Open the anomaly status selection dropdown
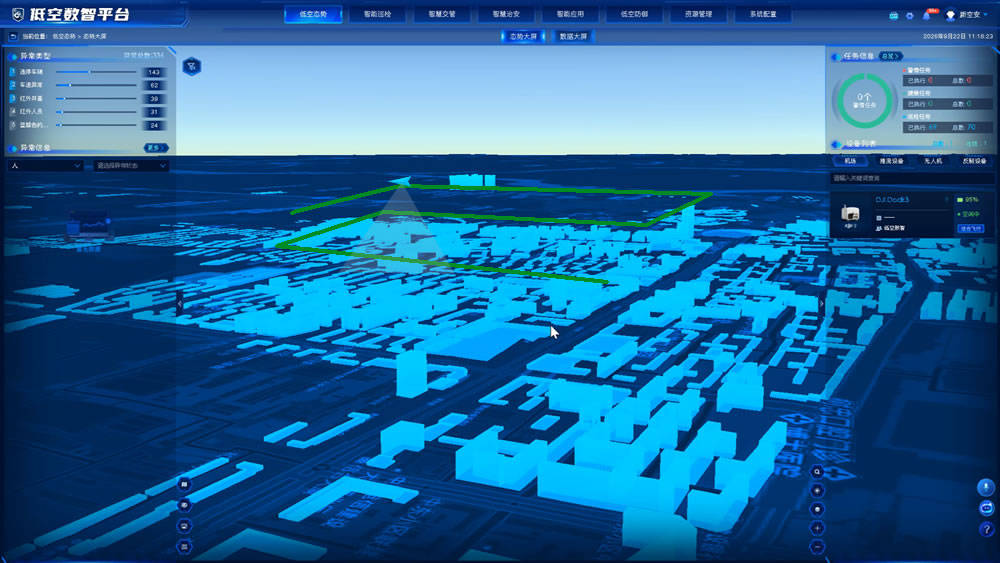The height and width of the screenshot is (563, 1000). coord(131,166)
